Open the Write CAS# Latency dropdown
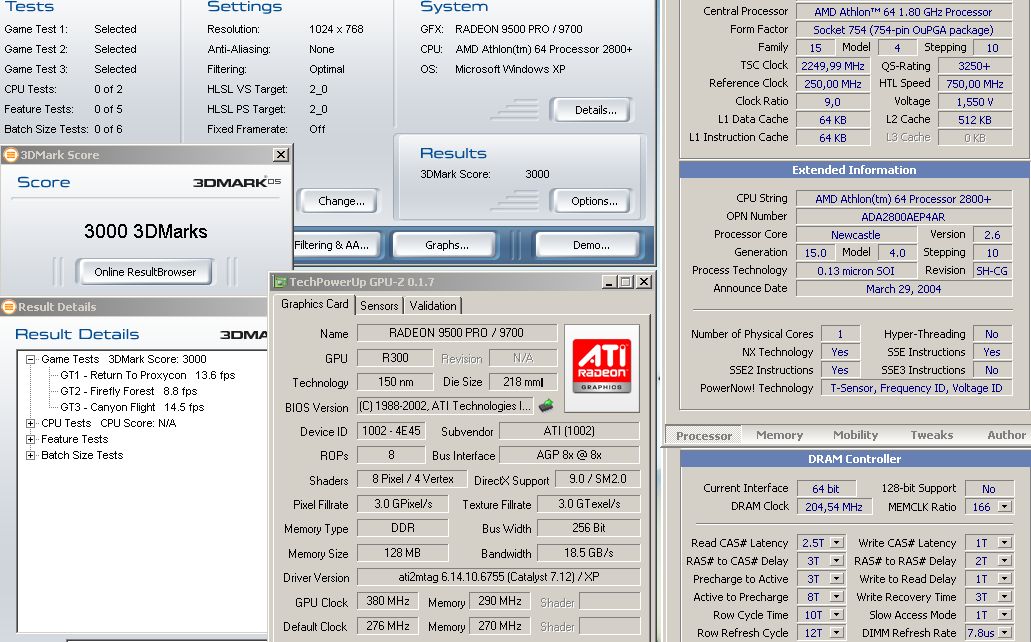Image resolution: width=1031 pixels, height=642 pixels. (1005, 543)
